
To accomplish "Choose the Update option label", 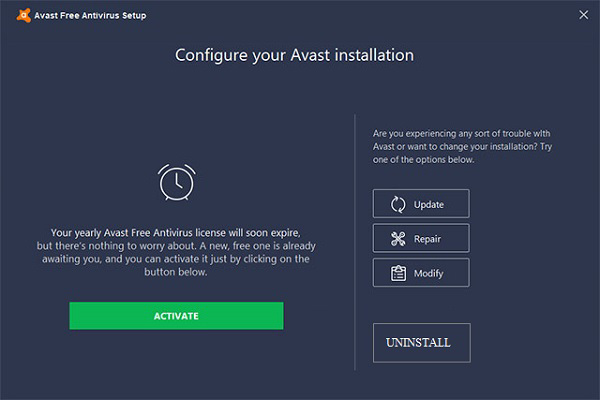I will pos(428,204).
